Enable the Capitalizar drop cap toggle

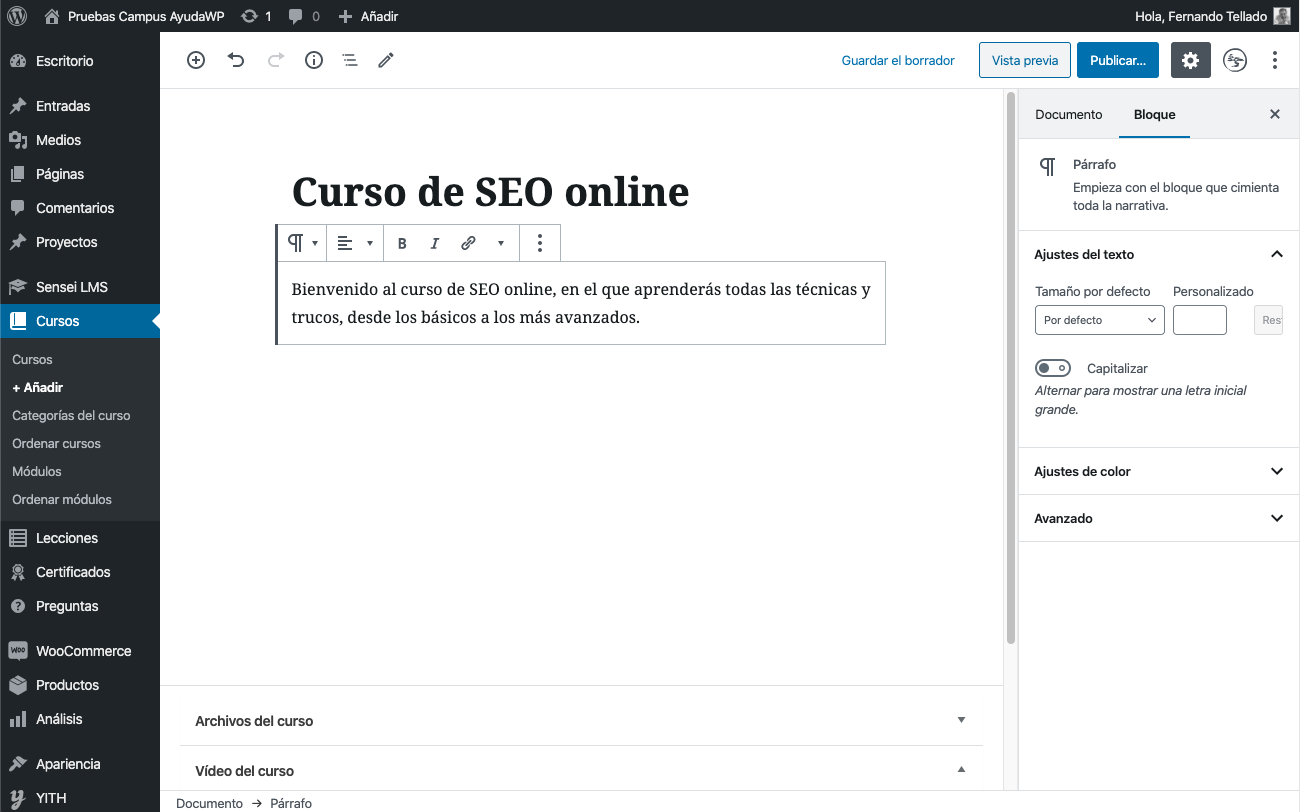coord(1053,368)
